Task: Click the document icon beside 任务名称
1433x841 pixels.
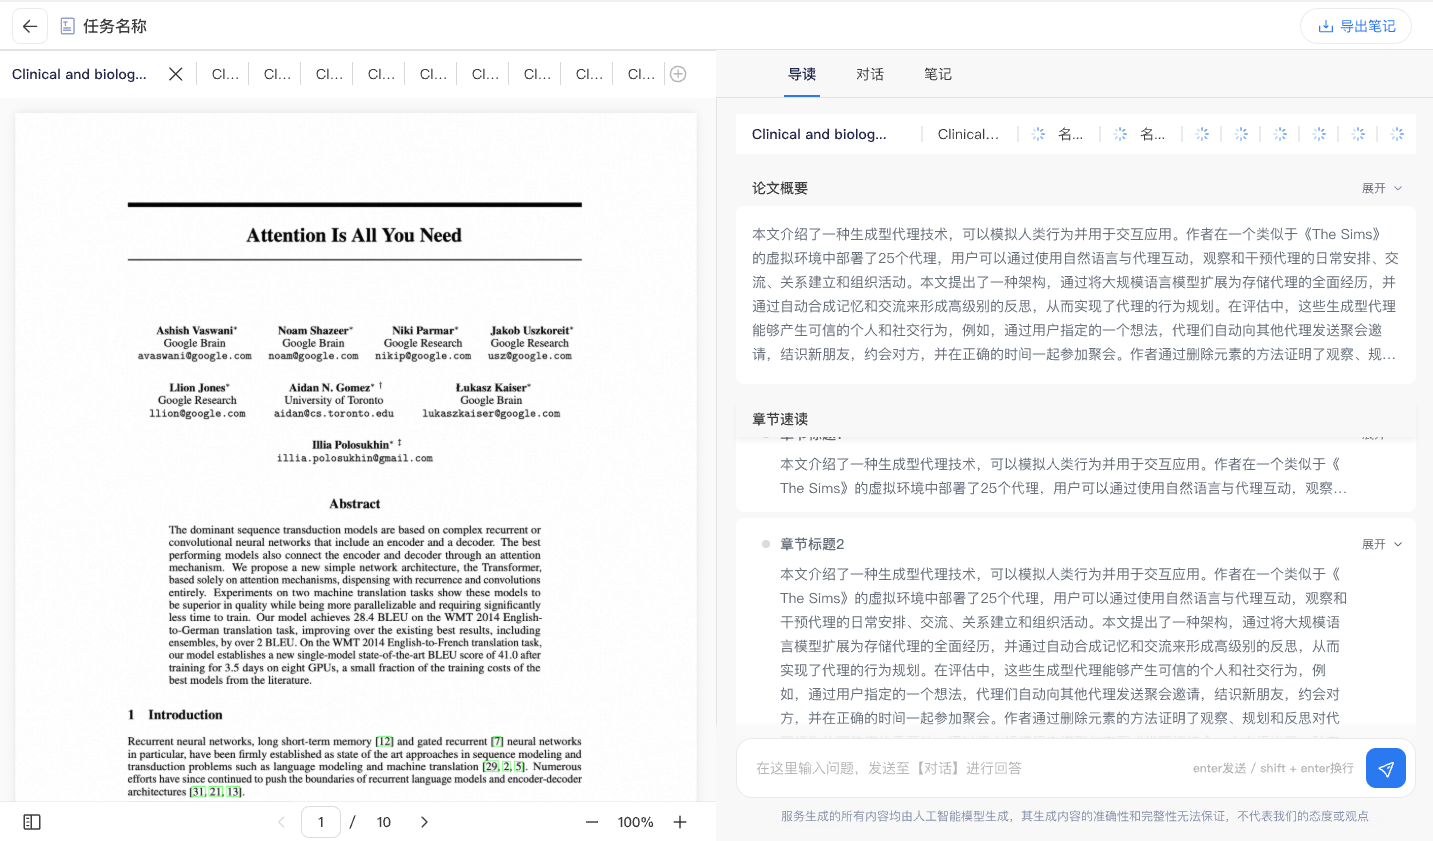Action: click(x=68, y=26)
